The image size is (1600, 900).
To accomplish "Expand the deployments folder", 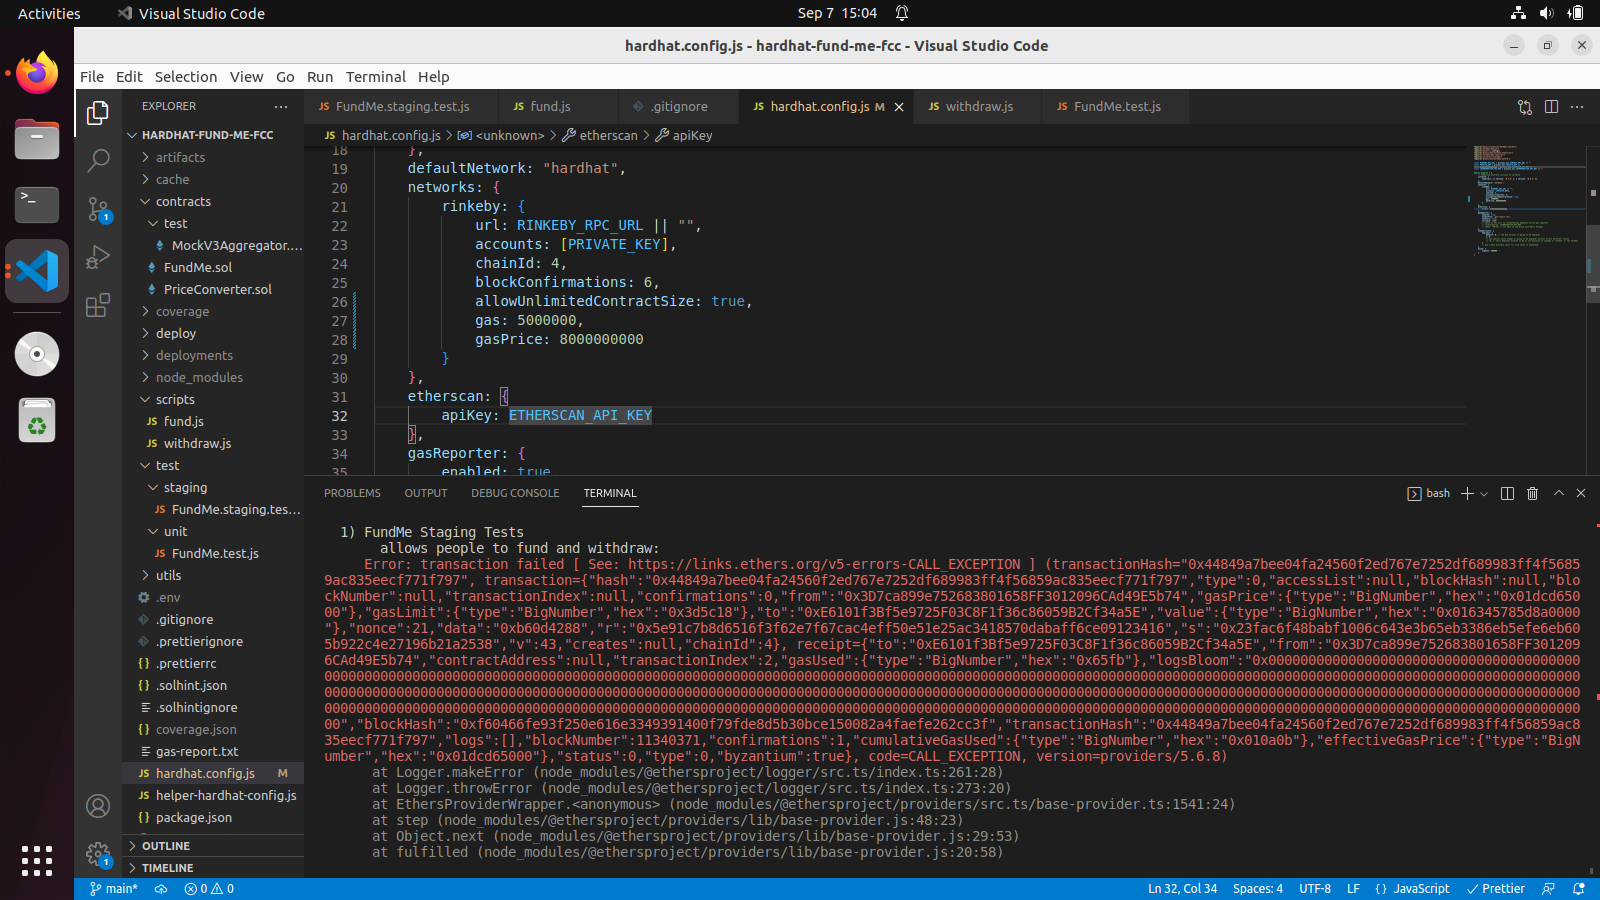I will click(213, 355).
